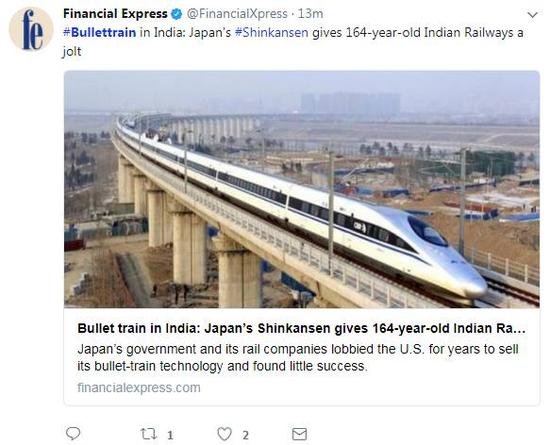The image size is (550, 445).
Task: Click the Financial Express account name
Action: click(115, 14)
